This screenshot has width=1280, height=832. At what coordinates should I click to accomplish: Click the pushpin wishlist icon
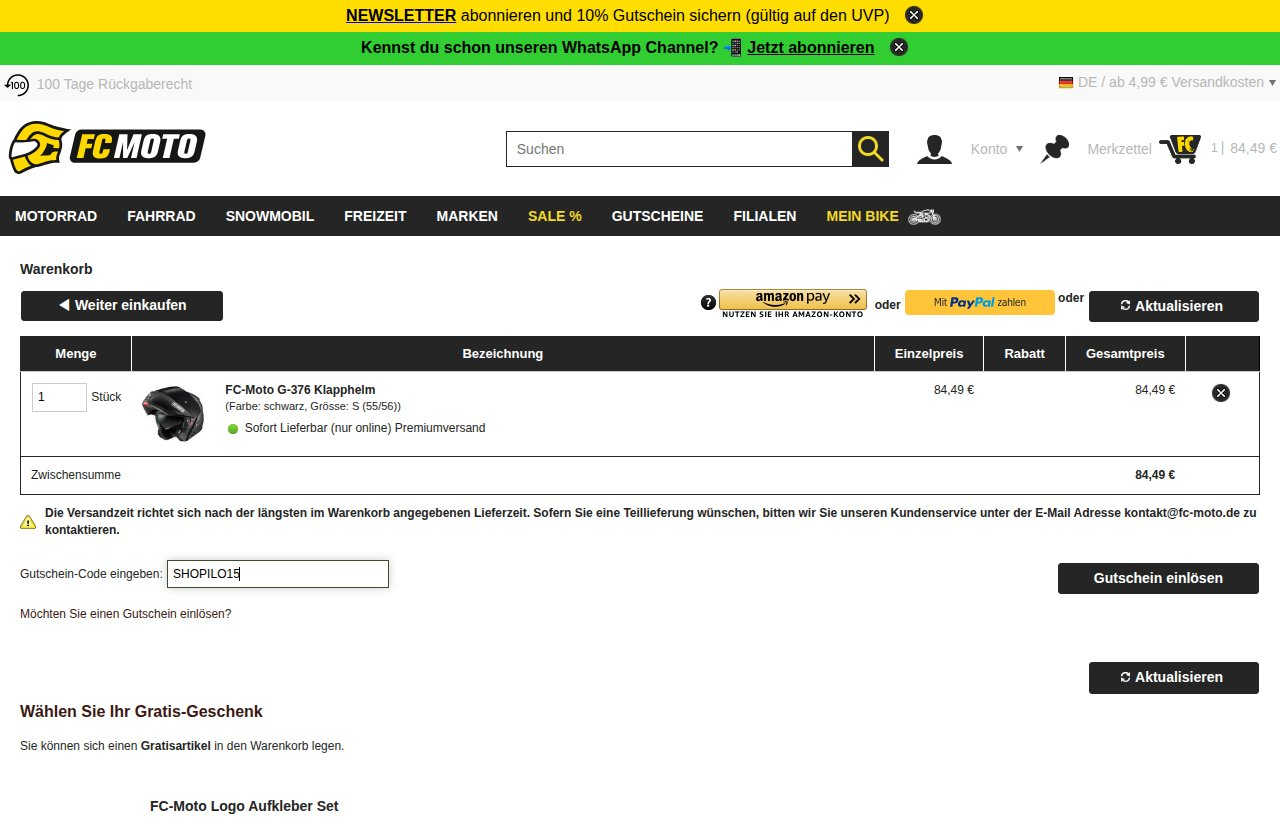(x=1055, y=149)
